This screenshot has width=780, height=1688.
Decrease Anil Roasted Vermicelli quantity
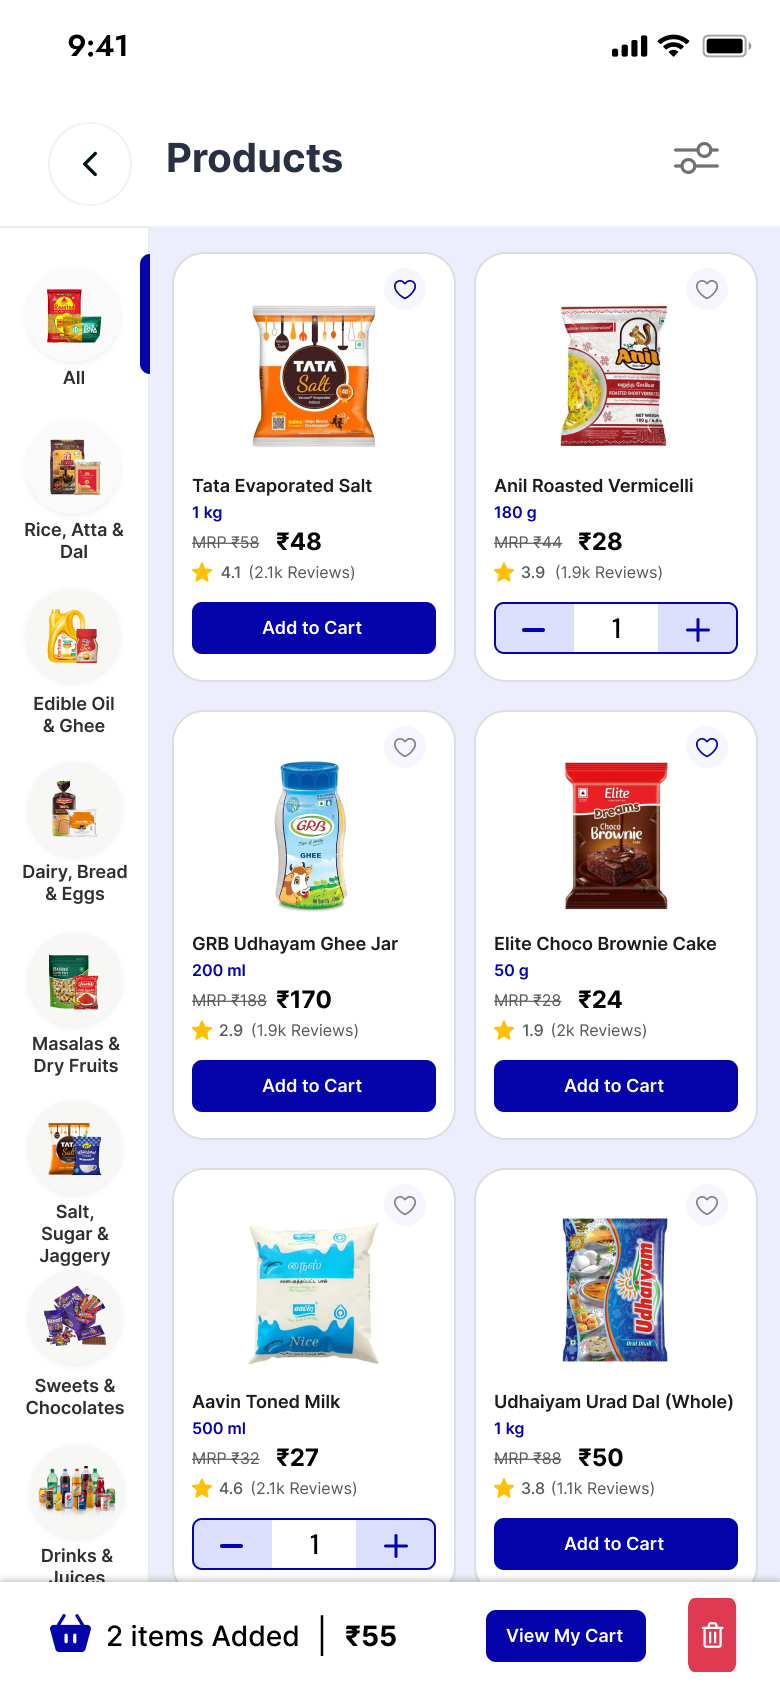point(534,629)
